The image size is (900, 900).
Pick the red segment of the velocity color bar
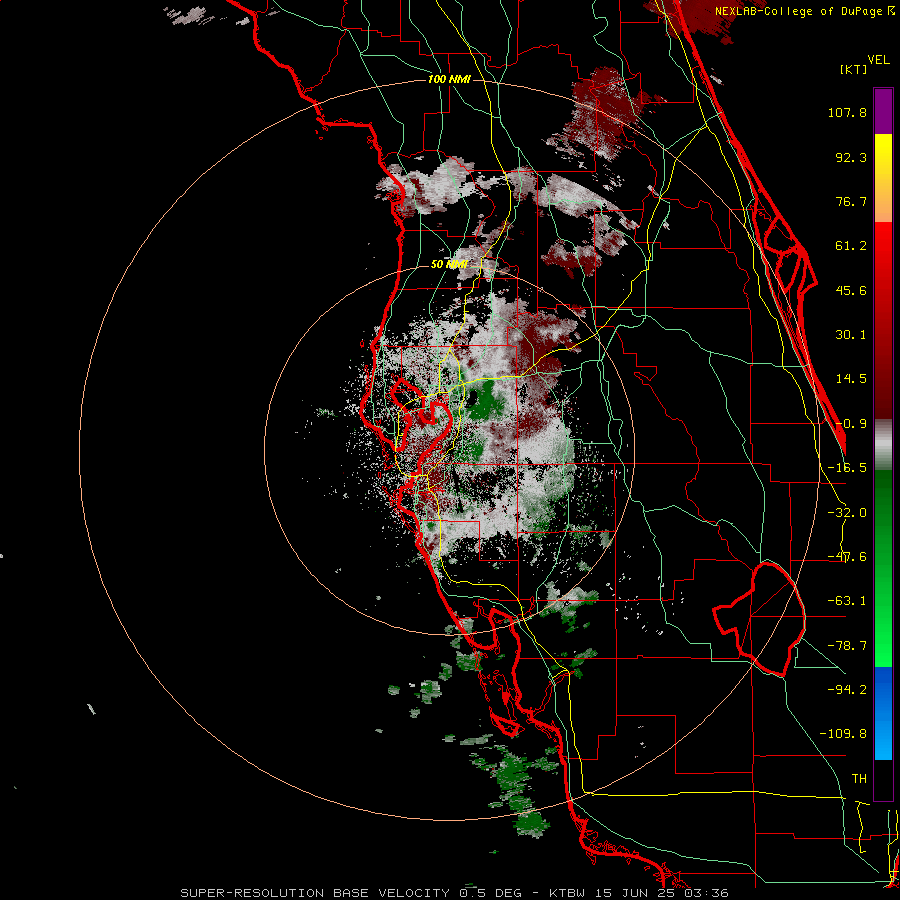click(x=883, y=320)
